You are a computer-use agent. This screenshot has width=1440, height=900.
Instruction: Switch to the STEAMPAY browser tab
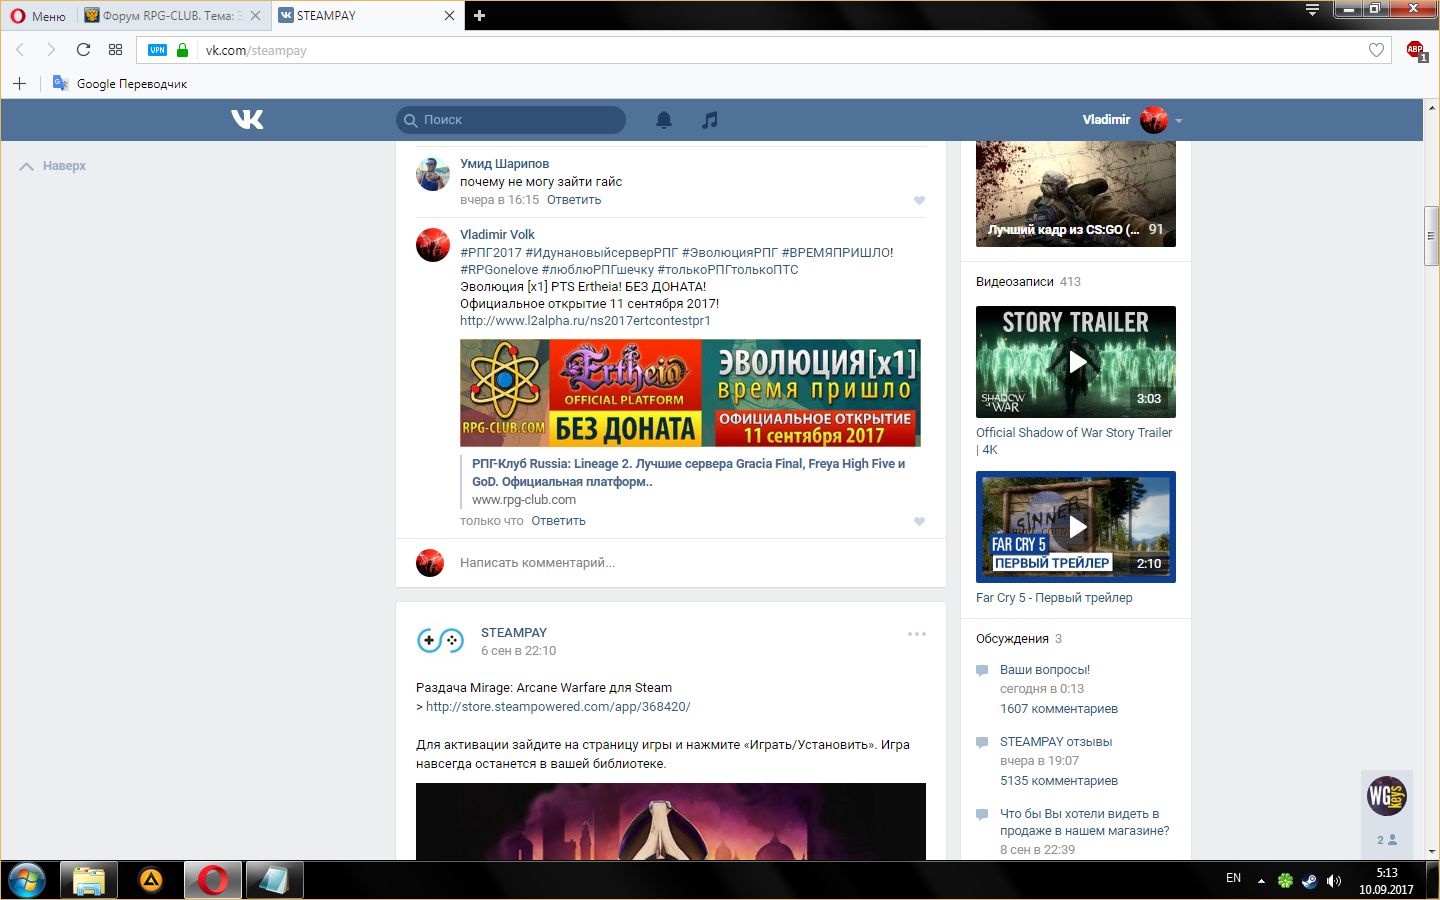[360, 16]
